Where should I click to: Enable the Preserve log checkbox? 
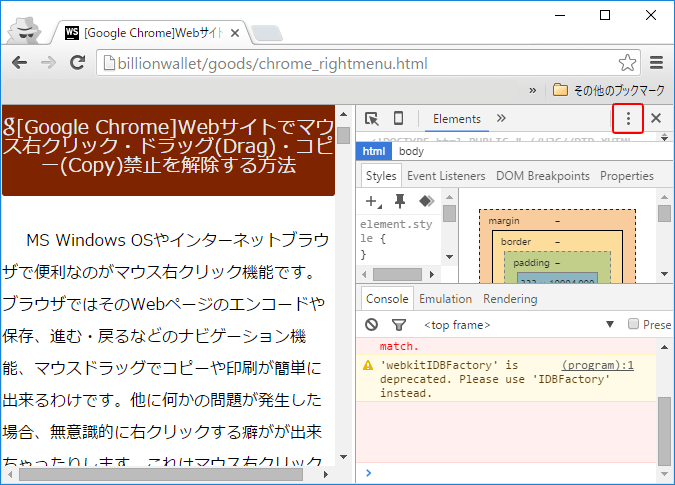(633, 324)
